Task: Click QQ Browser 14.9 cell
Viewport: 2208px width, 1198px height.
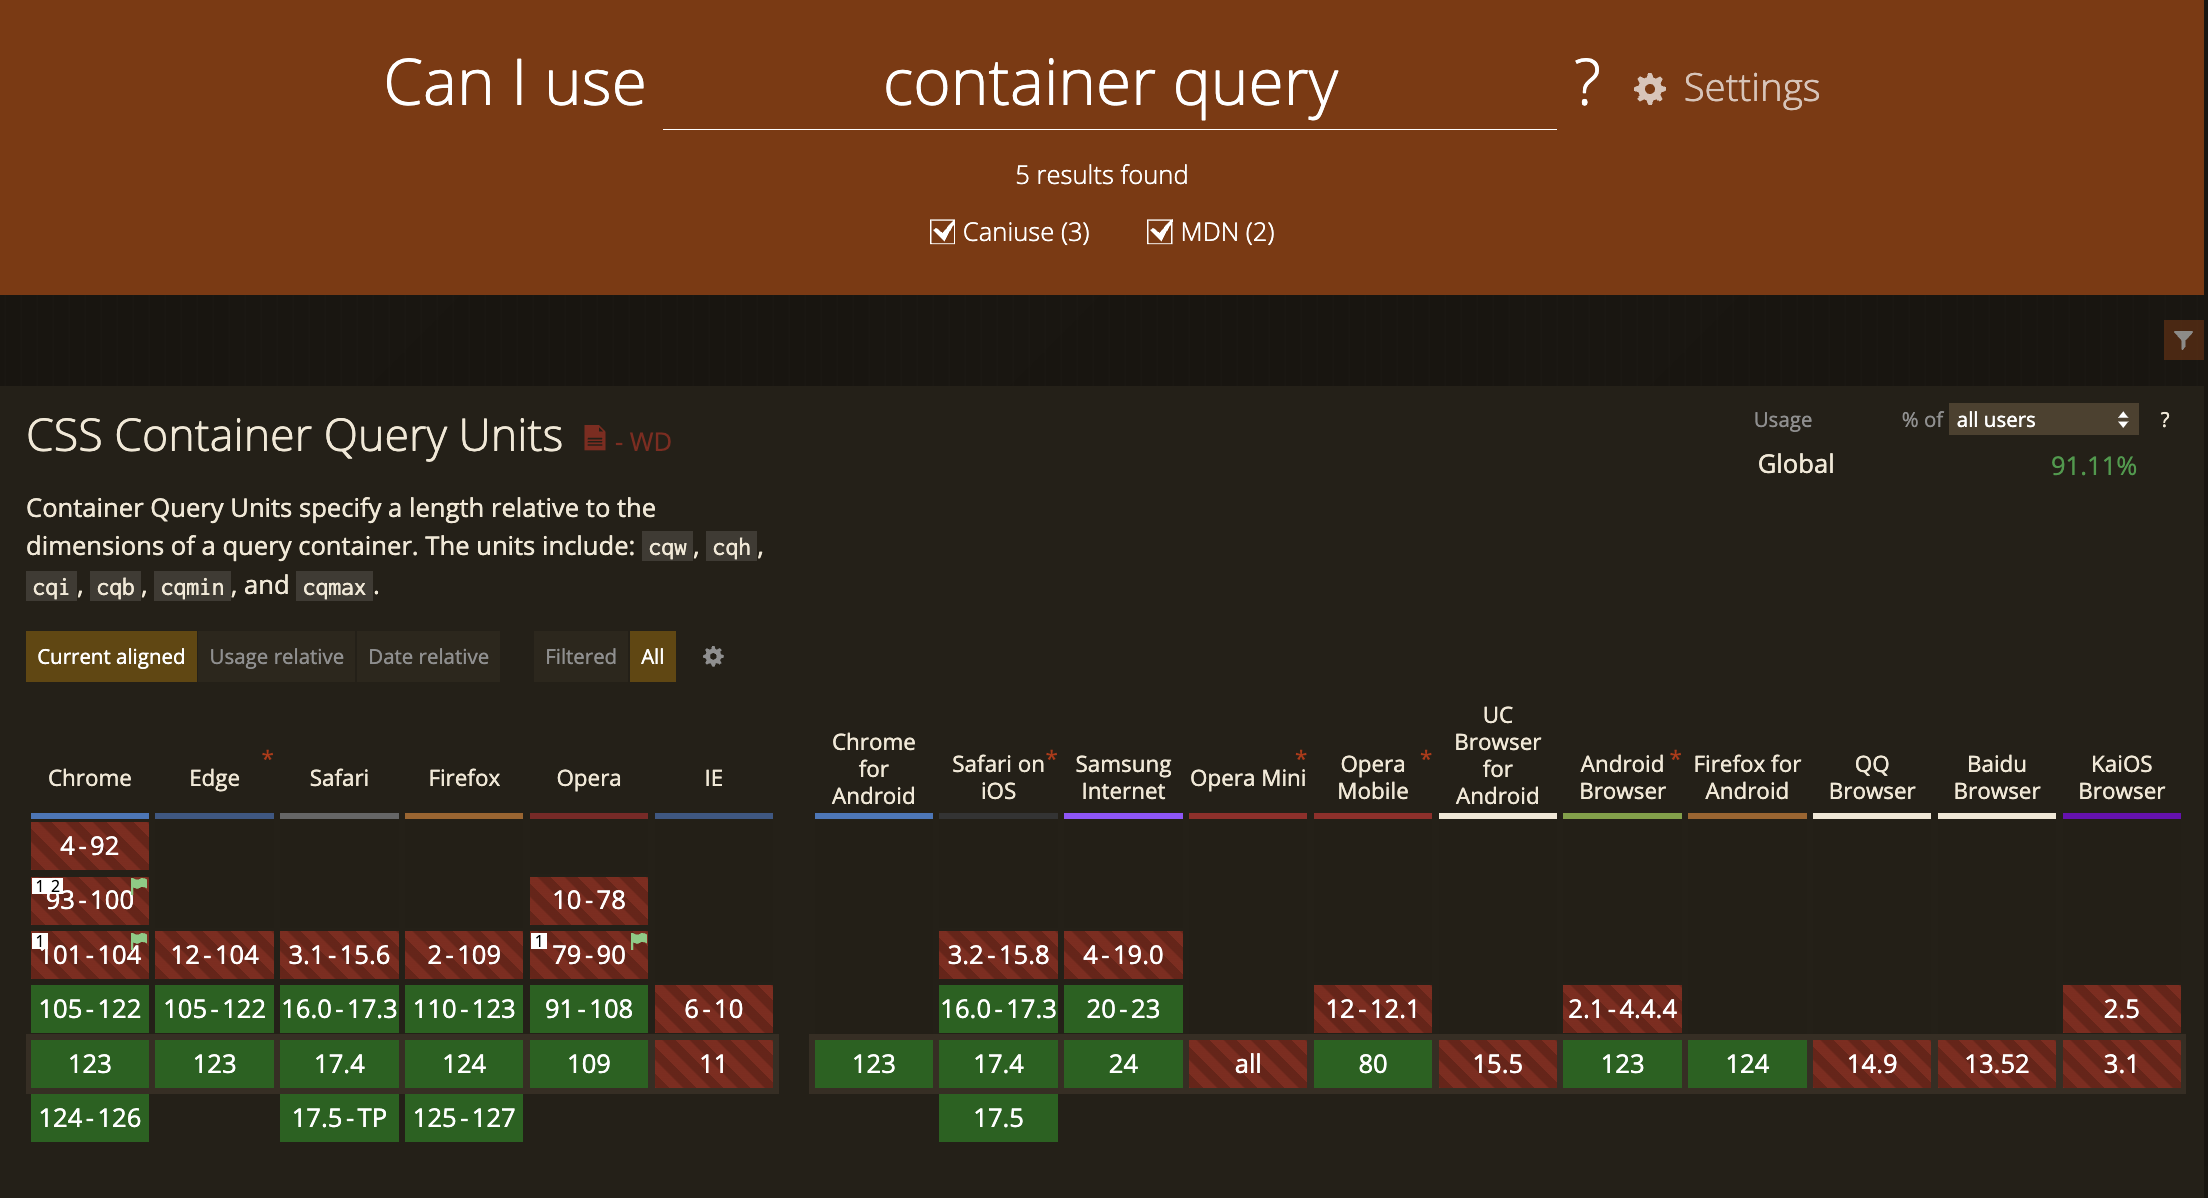Action: coord(1872,1064)
